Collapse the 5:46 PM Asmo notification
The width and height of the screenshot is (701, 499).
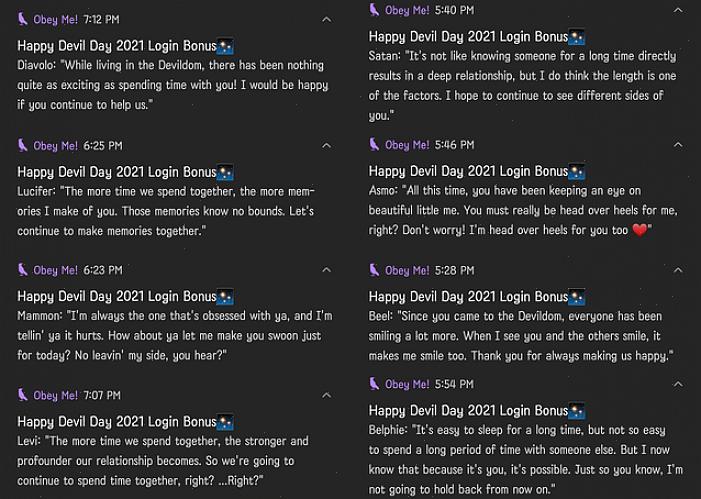click(x=678, y=145)
